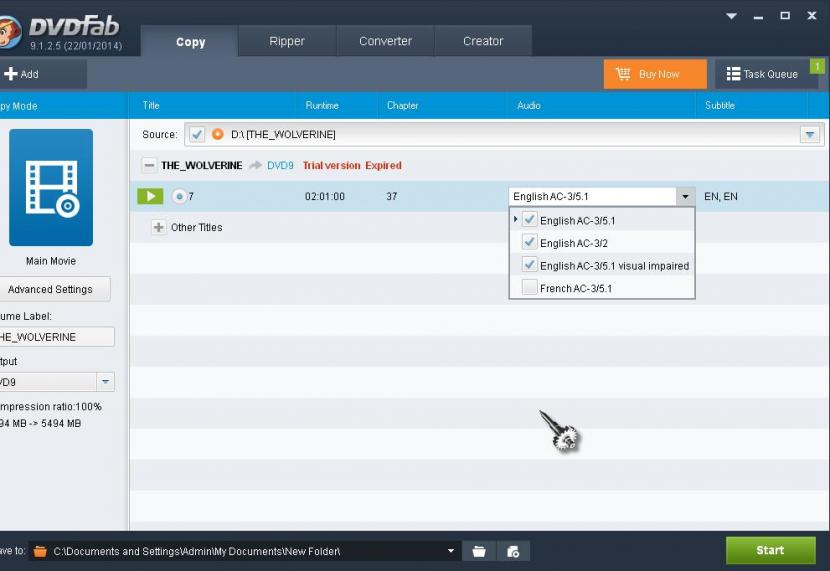The image size is (830, 571).
Task: Expand the Source path dropdown arrow
Action: 810,134
